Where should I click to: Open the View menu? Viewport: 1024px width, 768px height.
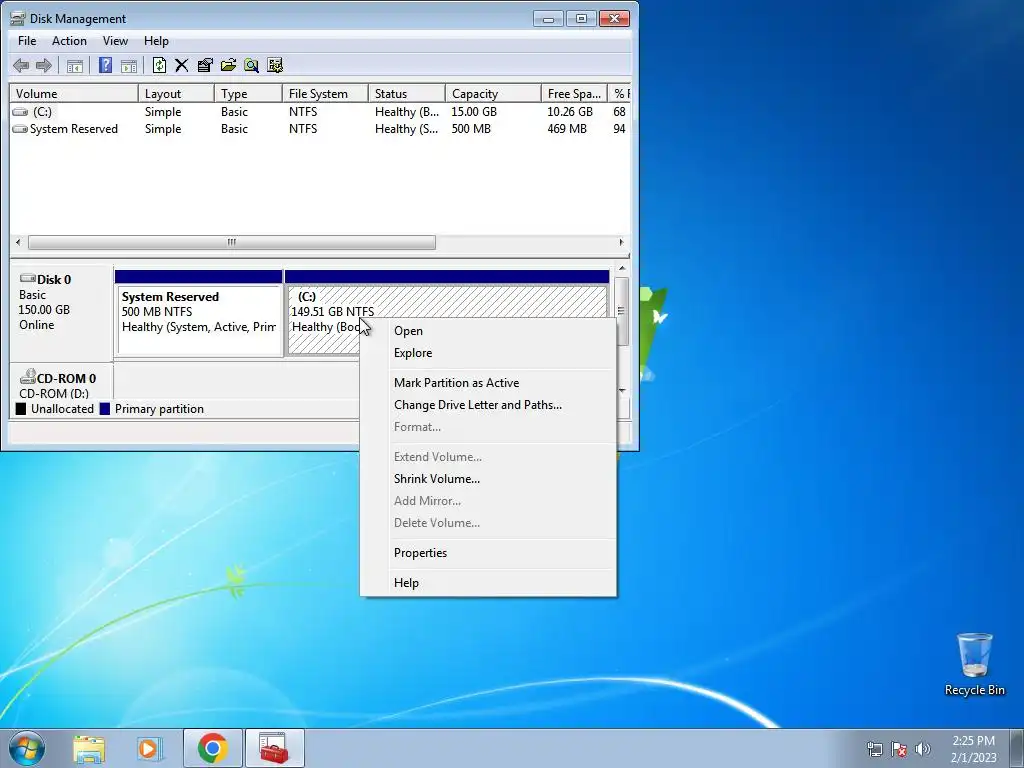click(115, 40)
